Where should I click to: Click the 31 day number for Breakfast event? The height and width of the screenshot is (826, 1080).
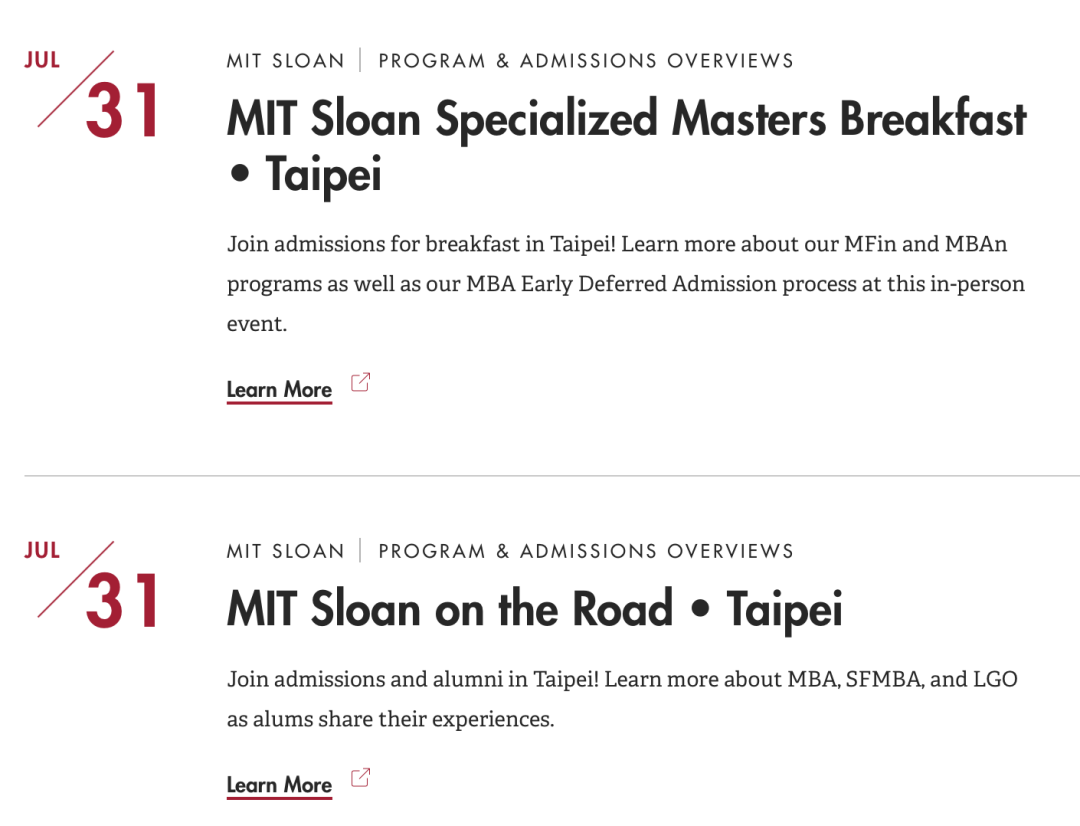click(x=123, y=110)
